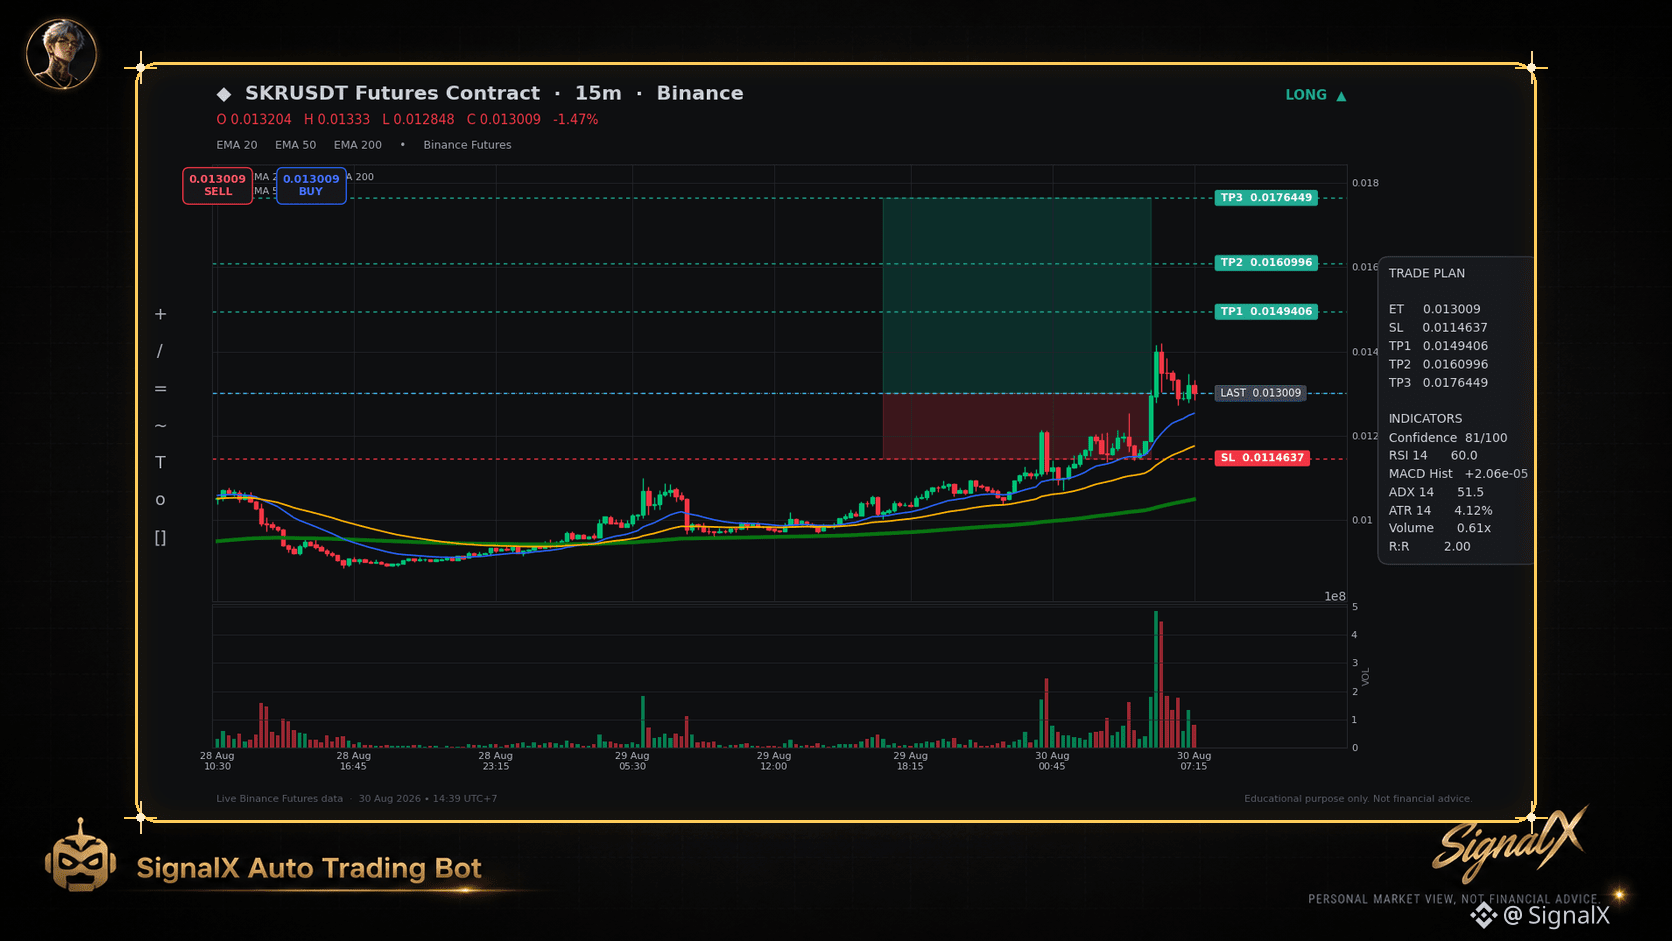
Task: Click the 30 Aug 07:15 time label
Action: pyautogui.click(x=1194, y=761)
